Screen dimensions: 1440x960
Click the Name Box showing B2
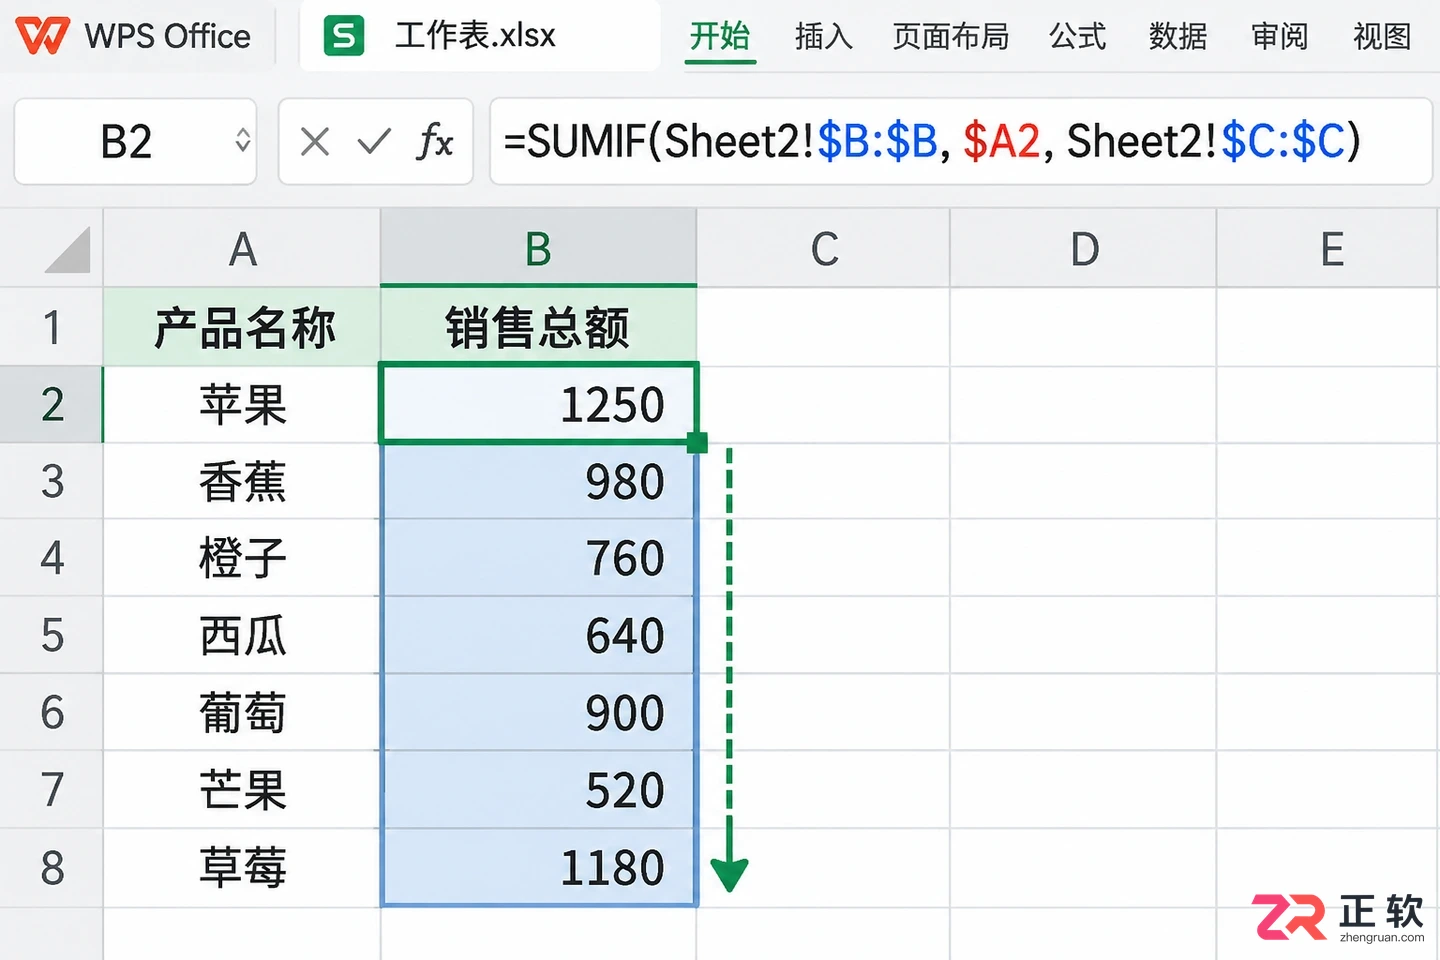[135, 141]
